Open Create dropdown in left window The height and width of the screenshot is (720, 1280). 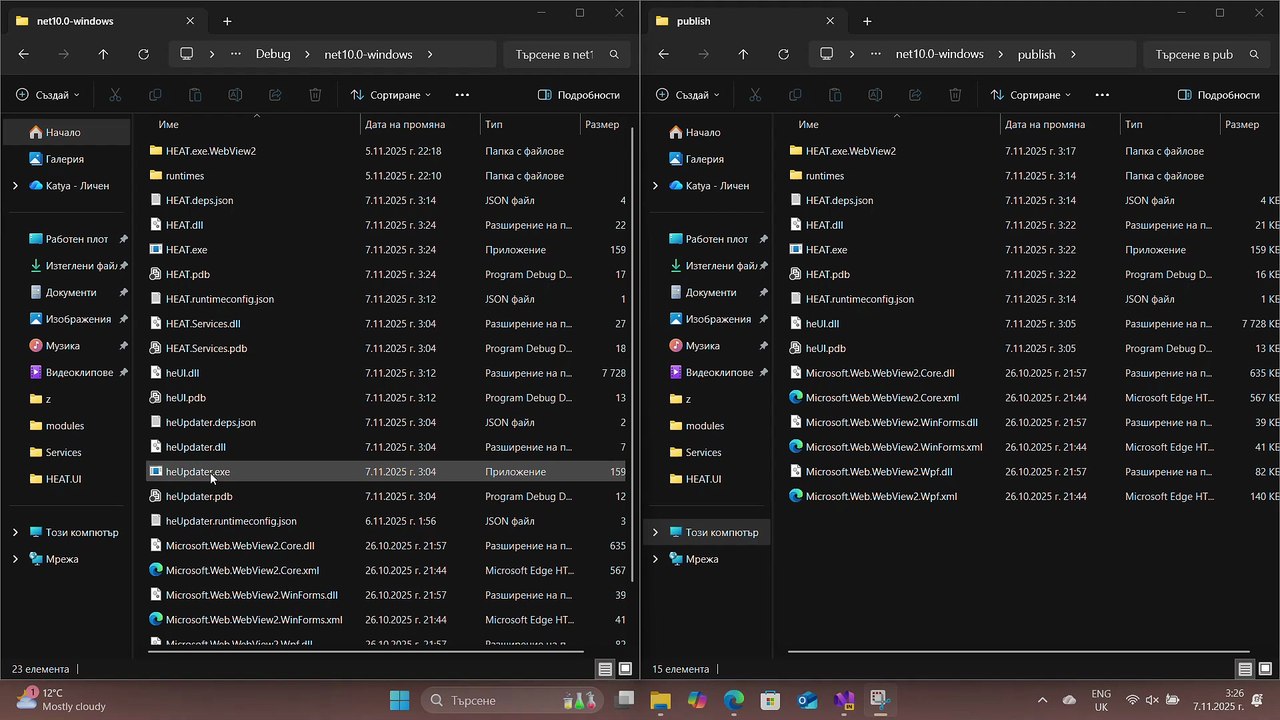(48, 95)
